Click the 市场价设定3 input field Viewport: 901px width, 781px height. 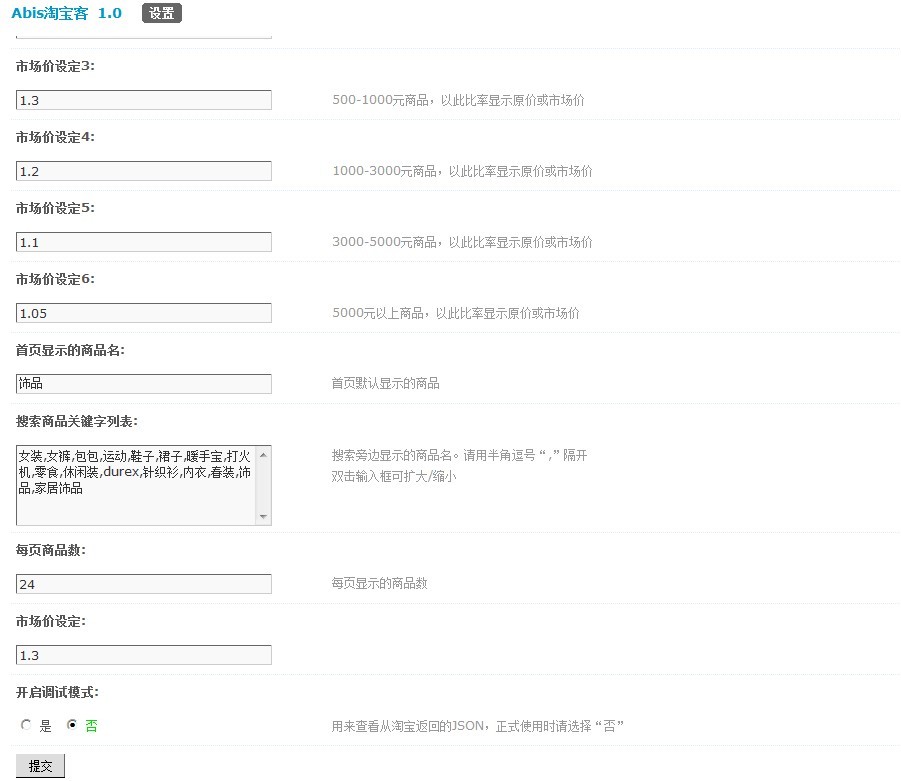144,100
